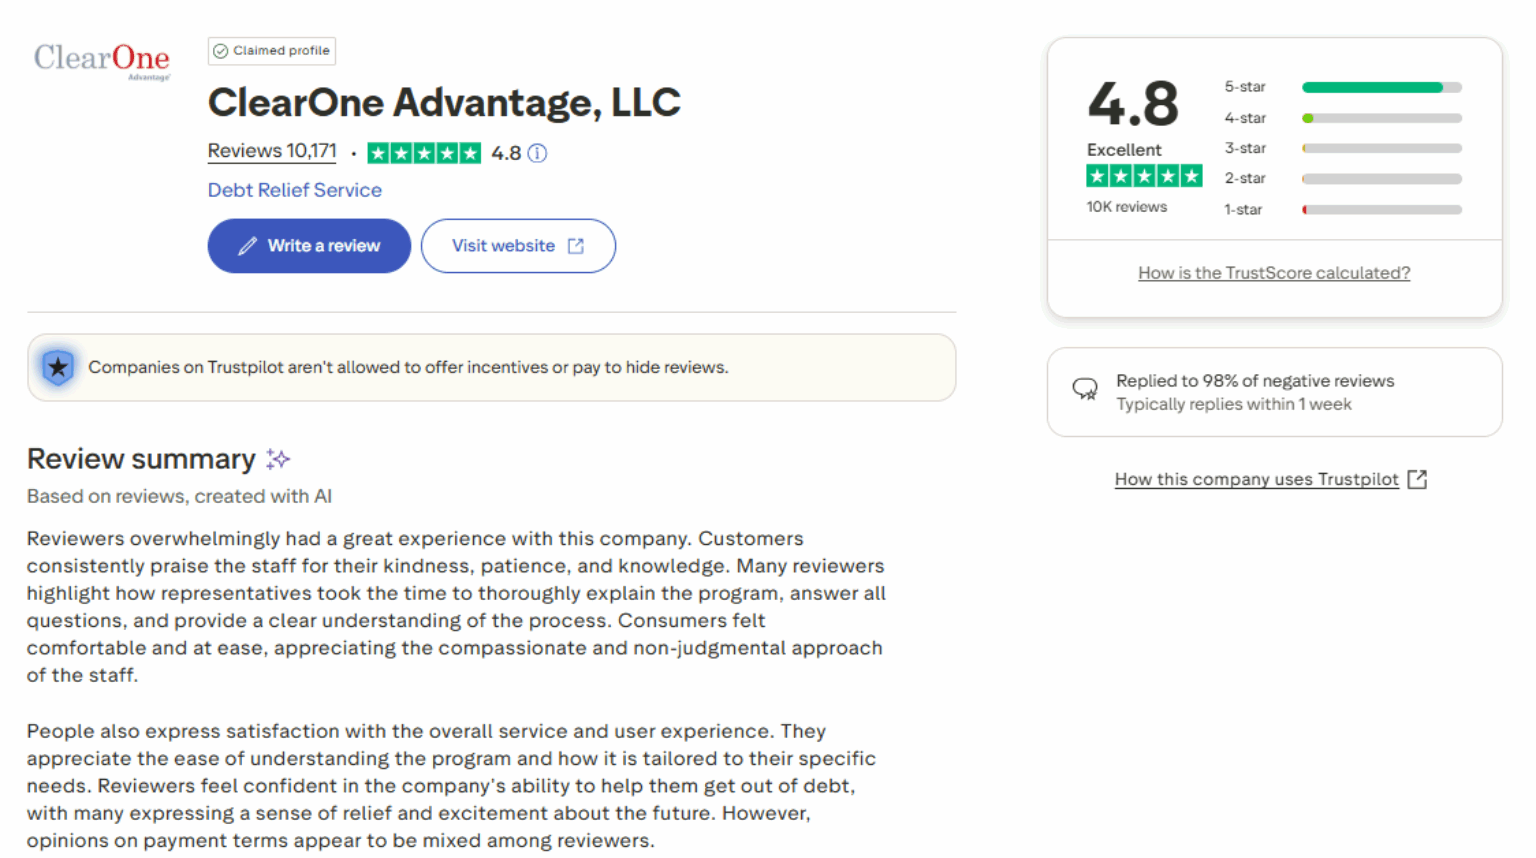Screen dimensions: 1536x858
Task: Visit the Debt Relief Service category page
Action: click(x=294, y=190)
